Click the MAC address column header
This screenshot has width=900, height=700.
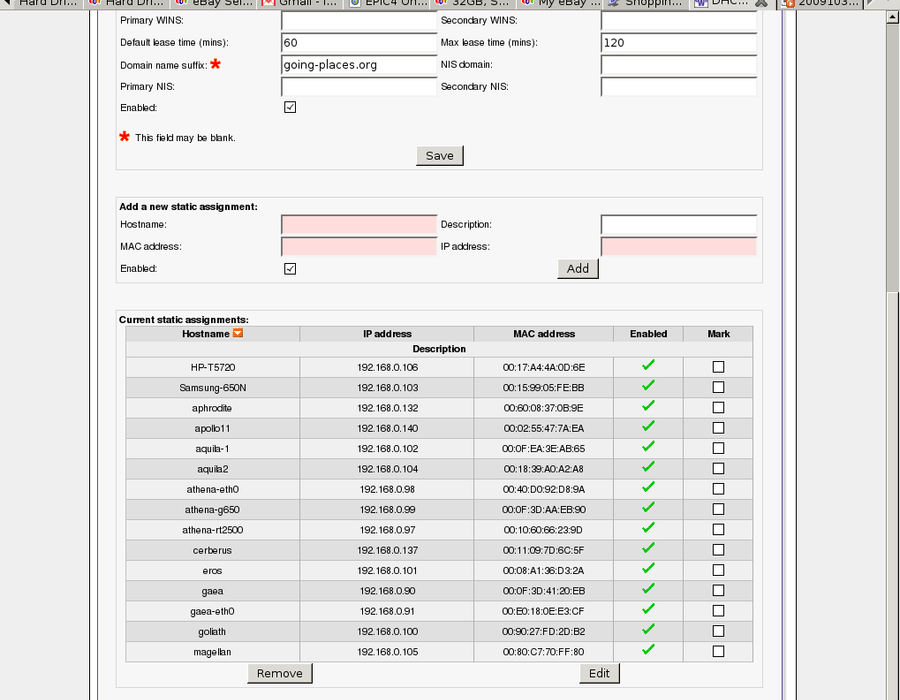(544, 334)
